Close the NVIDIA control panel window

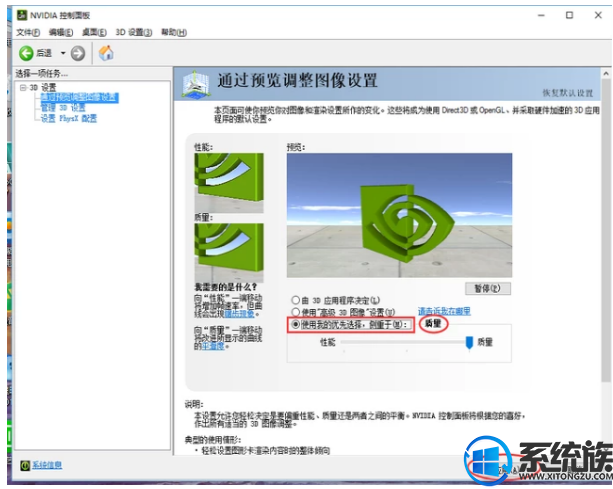[598, 15]
